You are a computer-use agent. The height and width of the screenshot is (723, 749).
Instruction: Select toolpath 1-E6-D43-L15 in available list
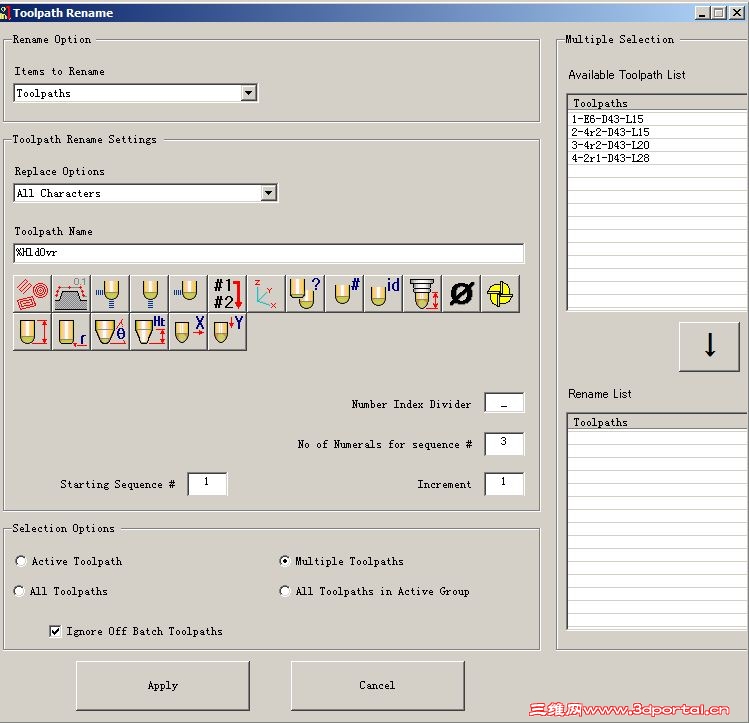click(x=658, y=119)
